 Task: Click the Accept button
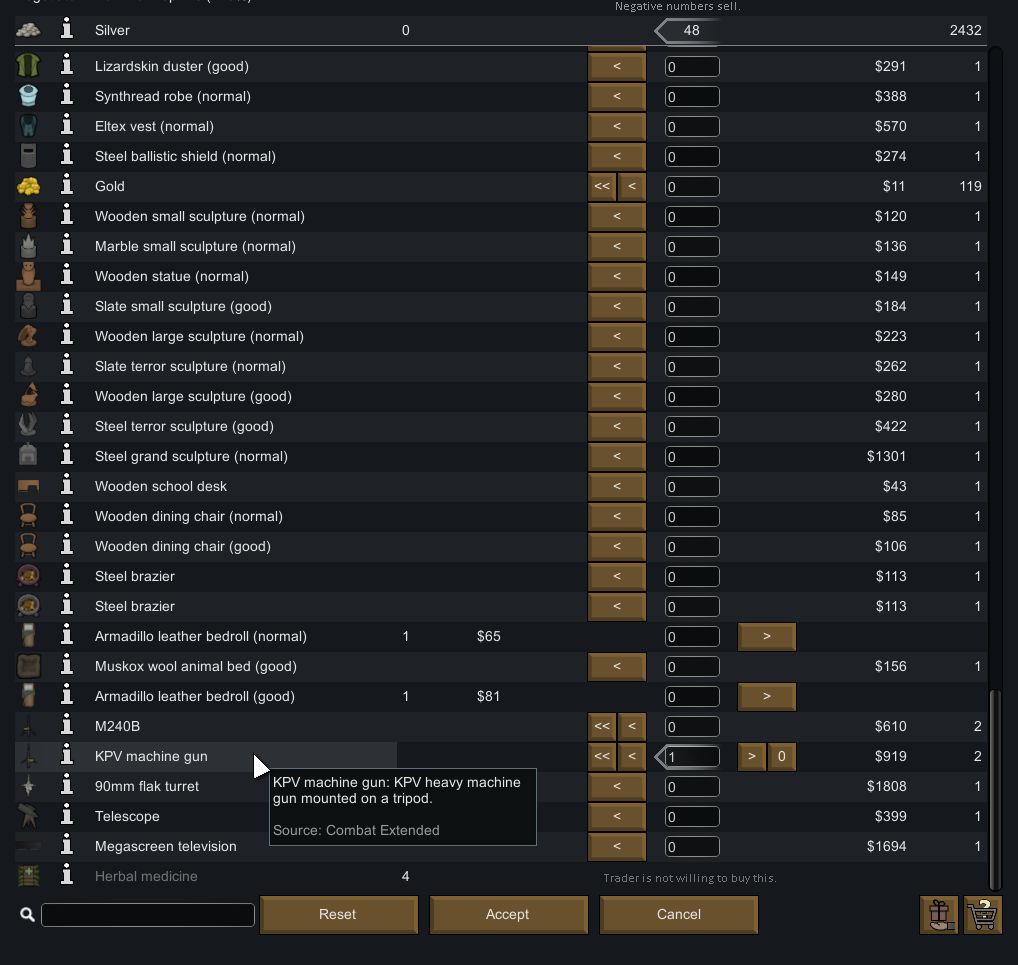(508, 914)
